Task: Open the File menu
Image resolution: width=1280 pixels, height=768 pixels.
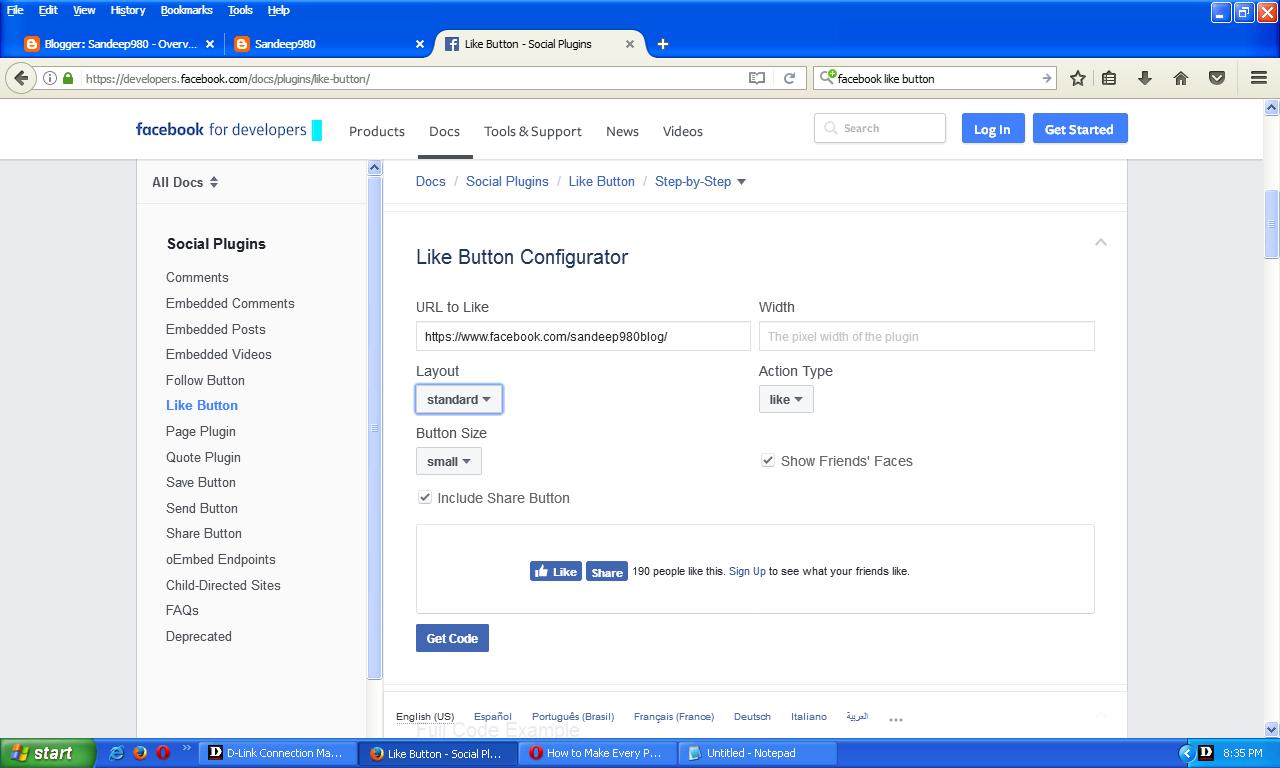Action: click(15, 10)
